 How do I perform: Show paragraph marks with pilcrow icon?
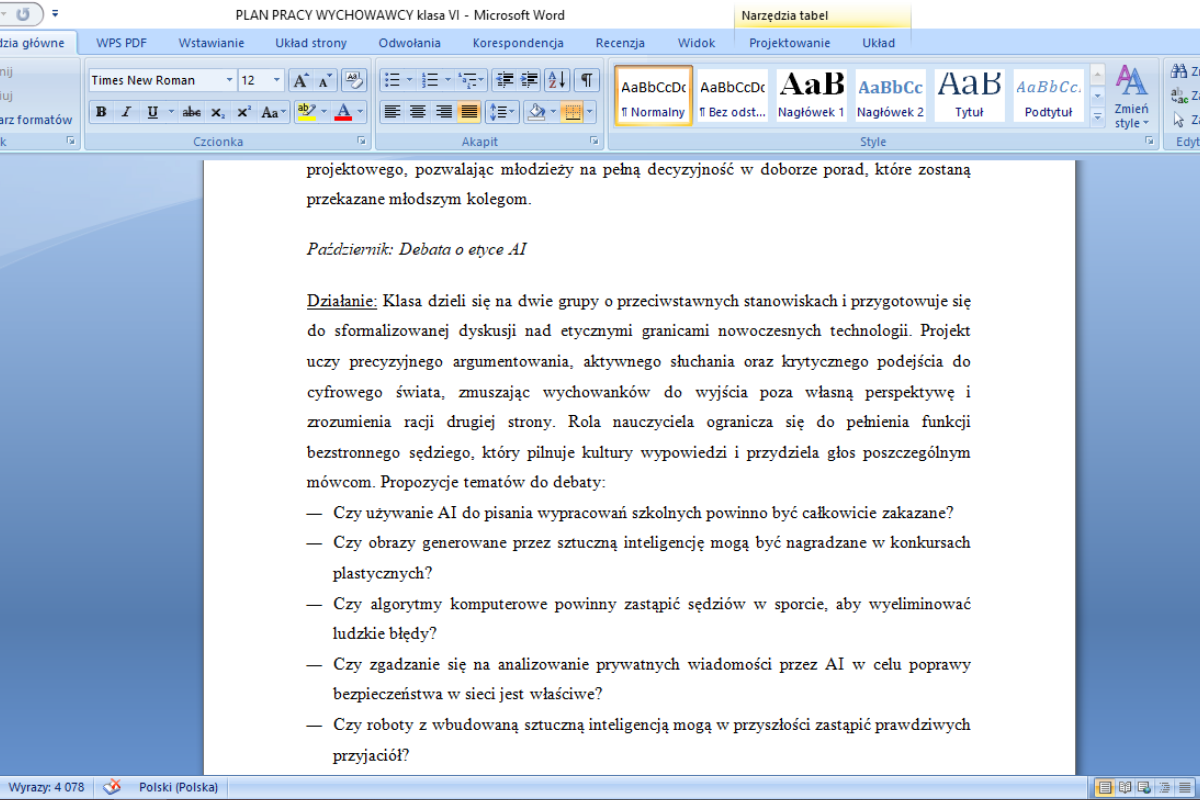tap(586, 80)
